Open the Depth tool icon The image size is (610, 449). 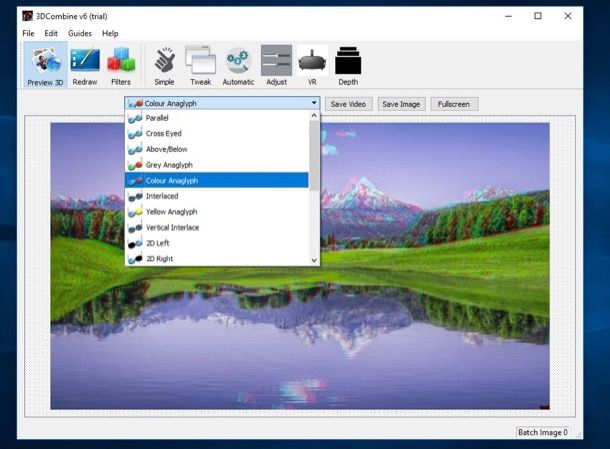[348, 60]
